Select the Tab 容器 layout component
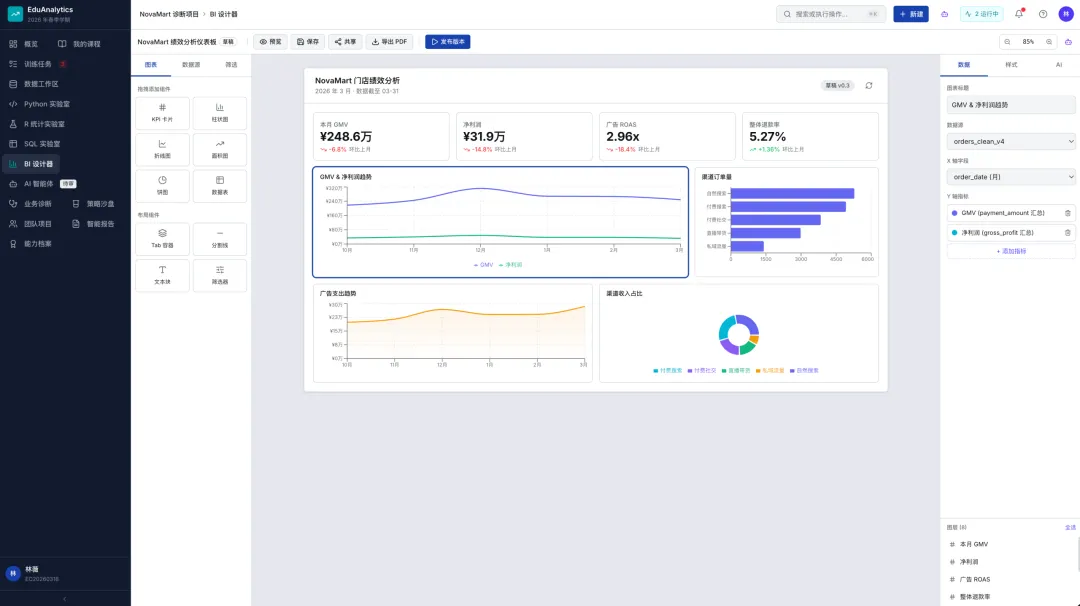This screenshot has width=1080, height=606. point(163,238)
